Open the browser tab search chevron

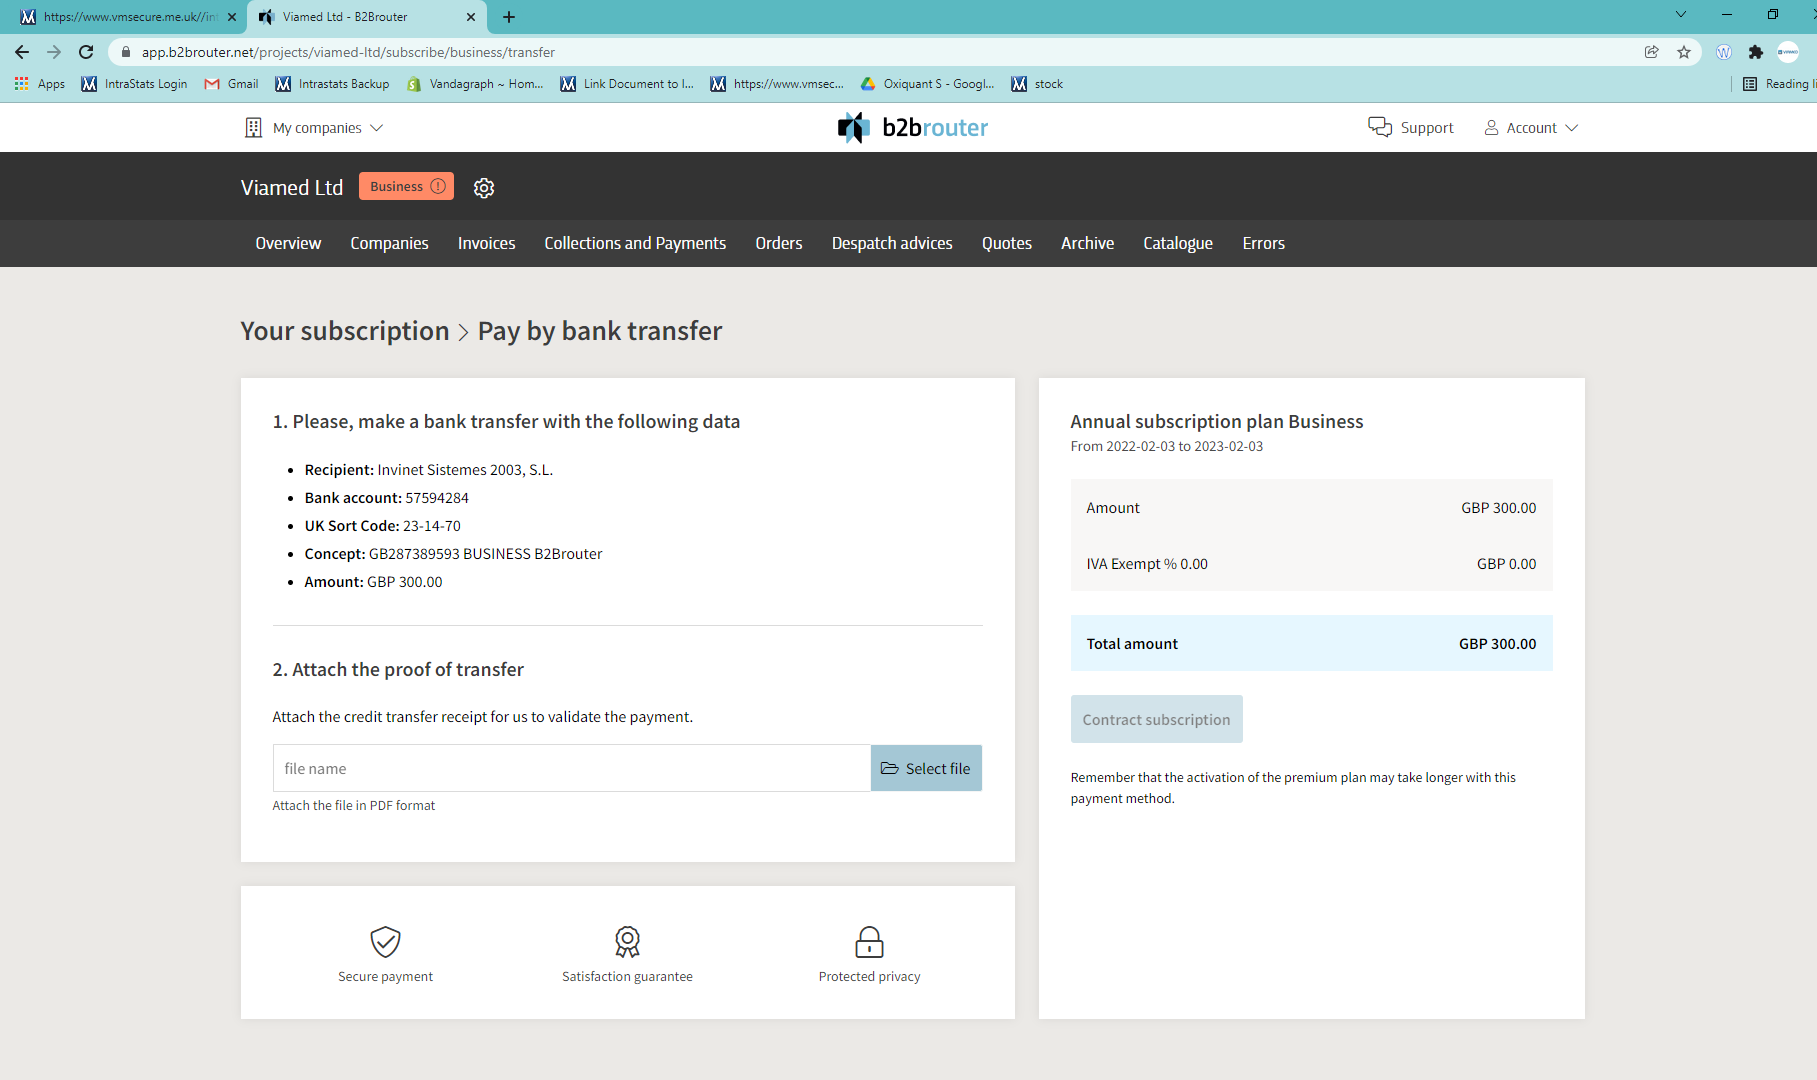[1681, 15]
